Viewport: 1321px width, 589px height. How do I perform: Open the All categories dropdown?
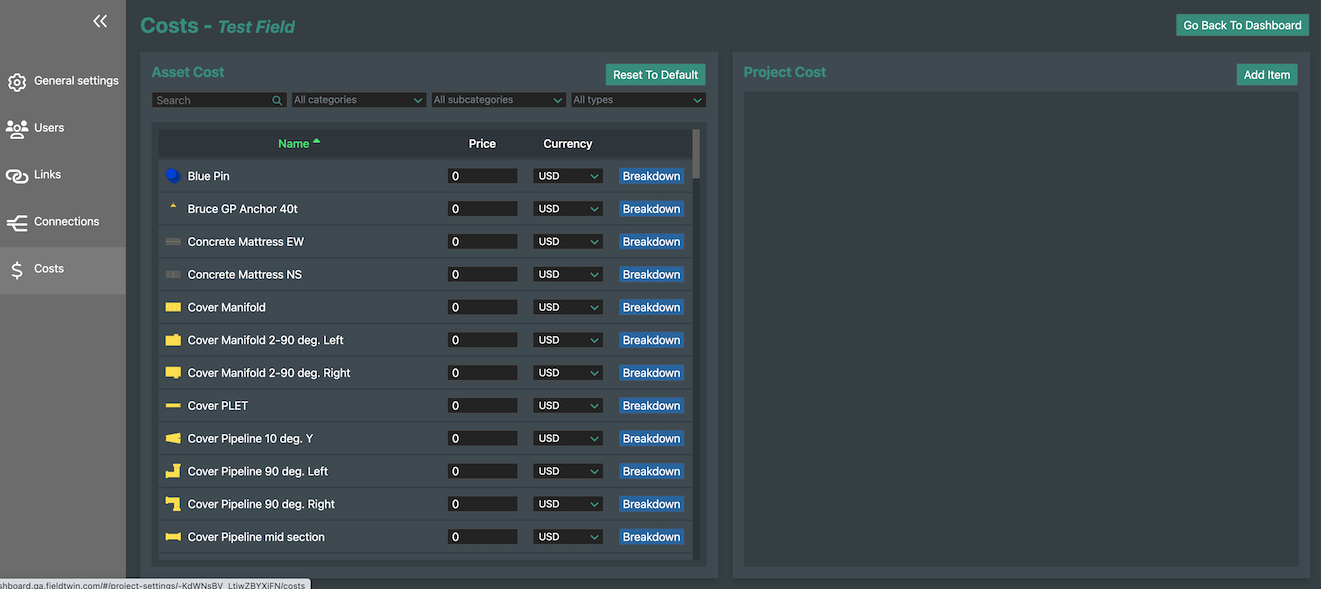pyautogui.click(x=359, y=100)
